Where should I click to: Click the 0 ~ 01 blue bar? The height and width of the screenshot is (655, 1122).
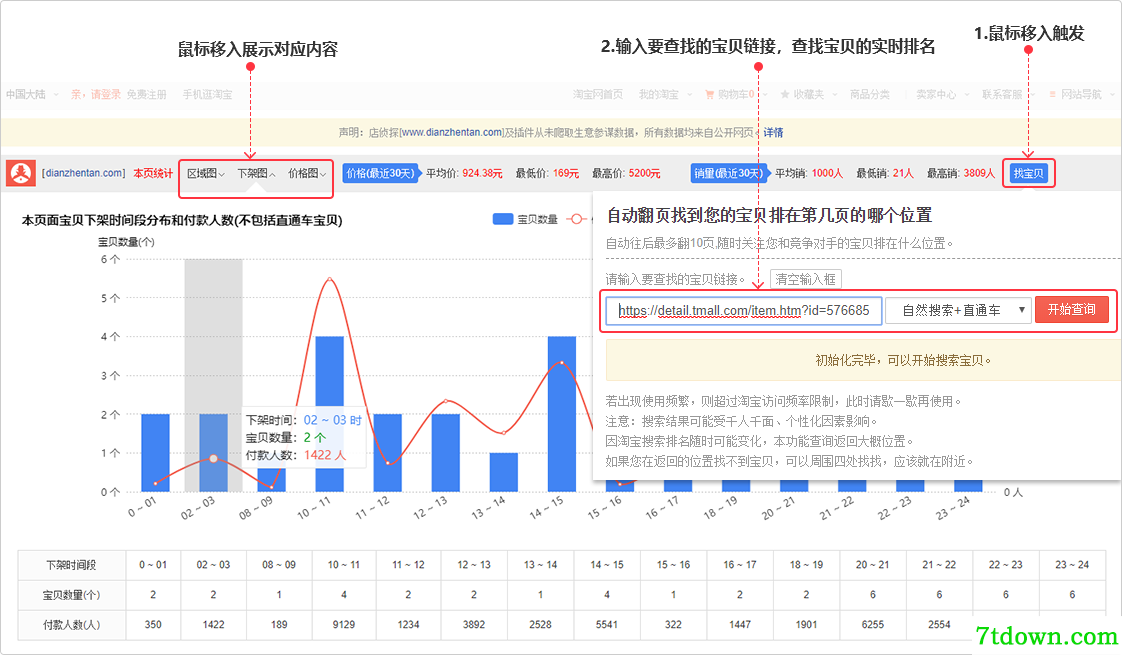[x=155, y=452]
